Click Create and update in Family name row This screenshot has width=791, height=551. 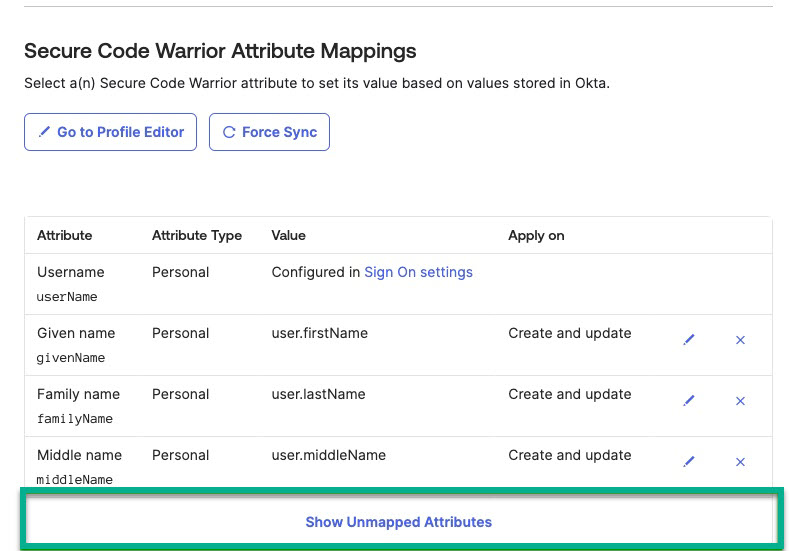[570, 395]
